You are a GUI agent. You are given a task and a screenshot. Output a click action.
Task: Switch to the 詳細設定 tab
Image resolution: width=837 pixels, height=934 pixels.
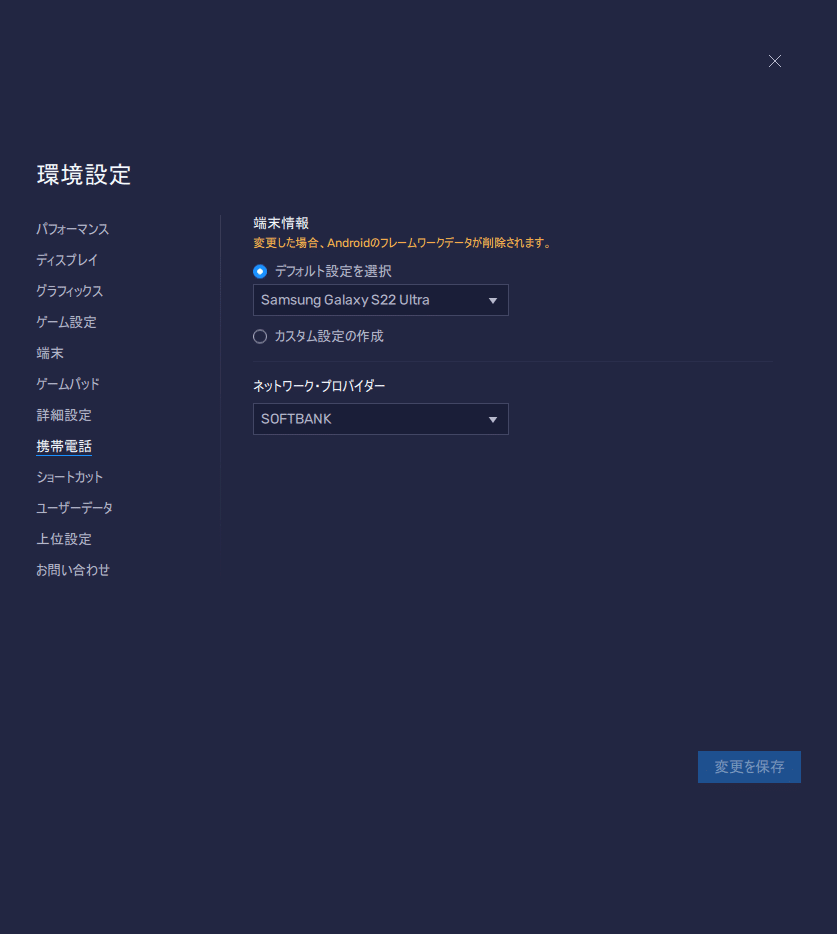[x=64, y=415]
